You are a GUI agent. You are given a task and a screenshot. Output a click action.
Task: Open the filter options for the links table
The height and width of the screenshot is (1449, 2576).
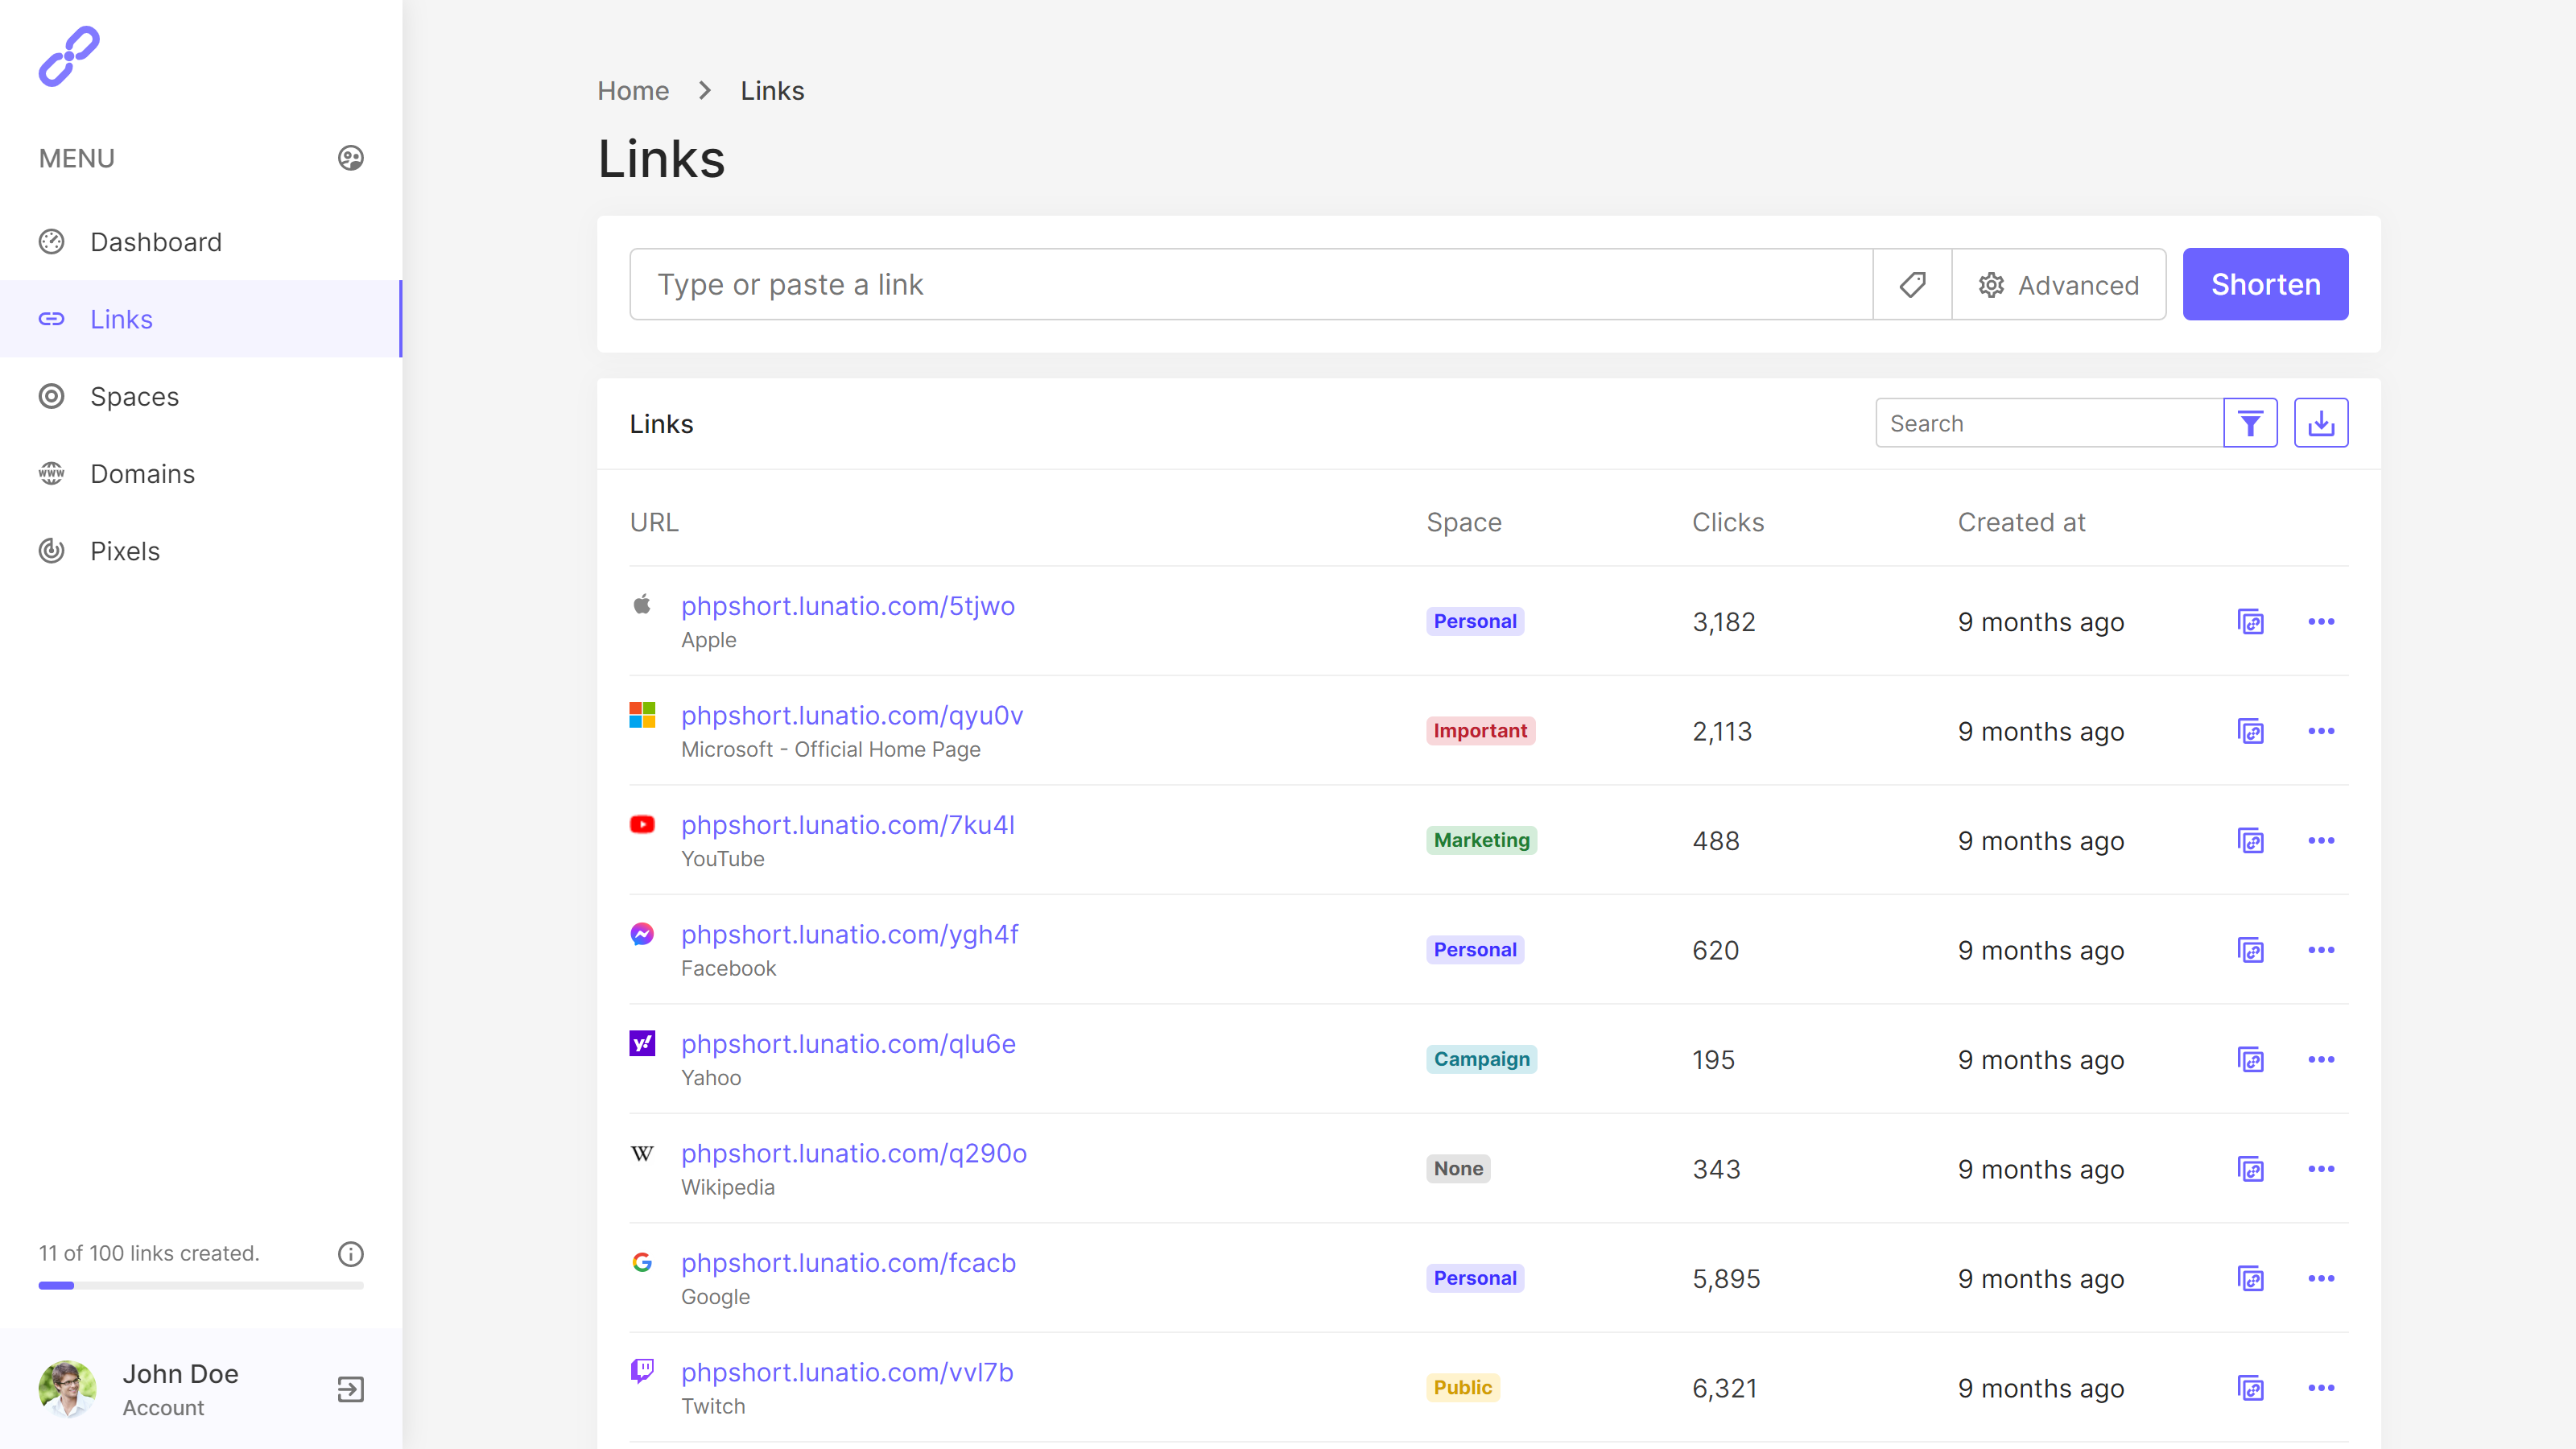(x=2250, y=422)
